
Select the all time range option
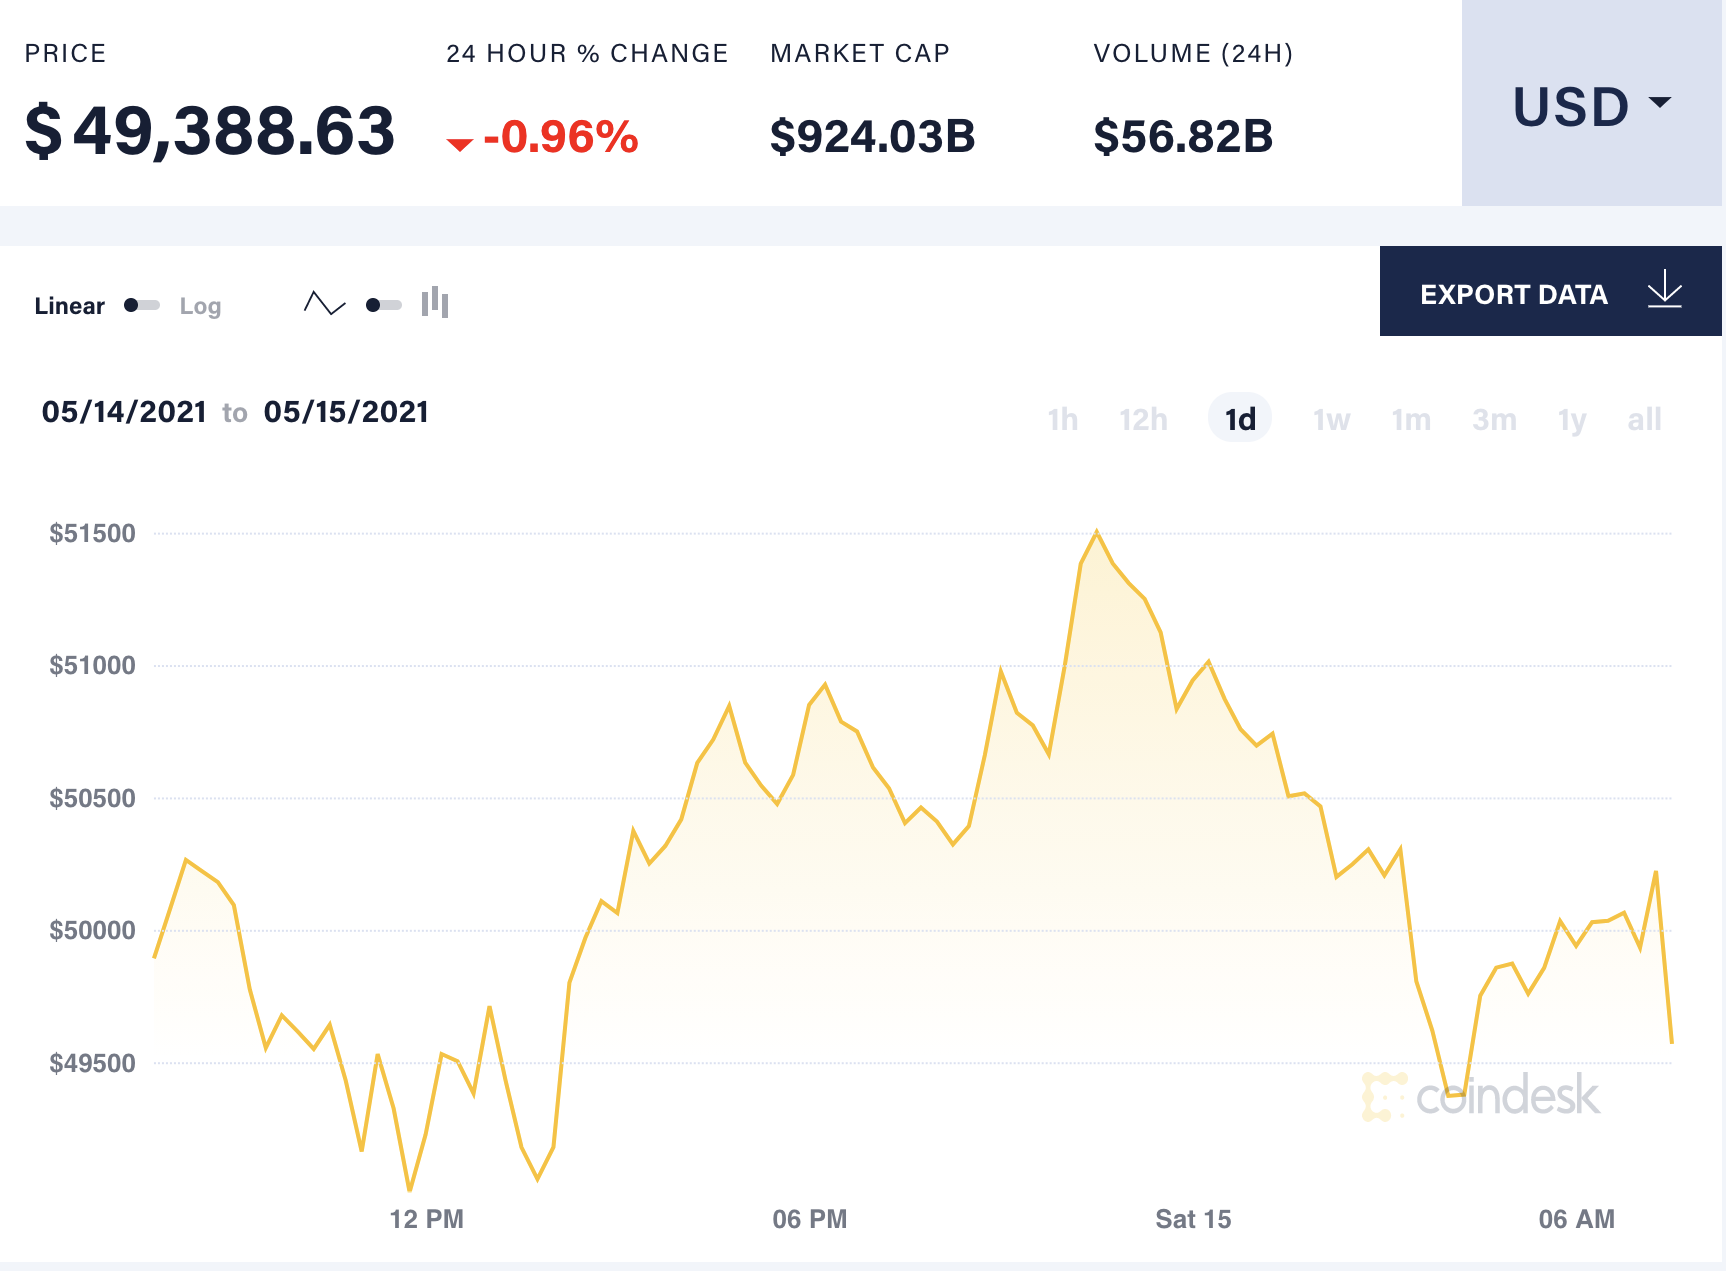click(1644, 420)
